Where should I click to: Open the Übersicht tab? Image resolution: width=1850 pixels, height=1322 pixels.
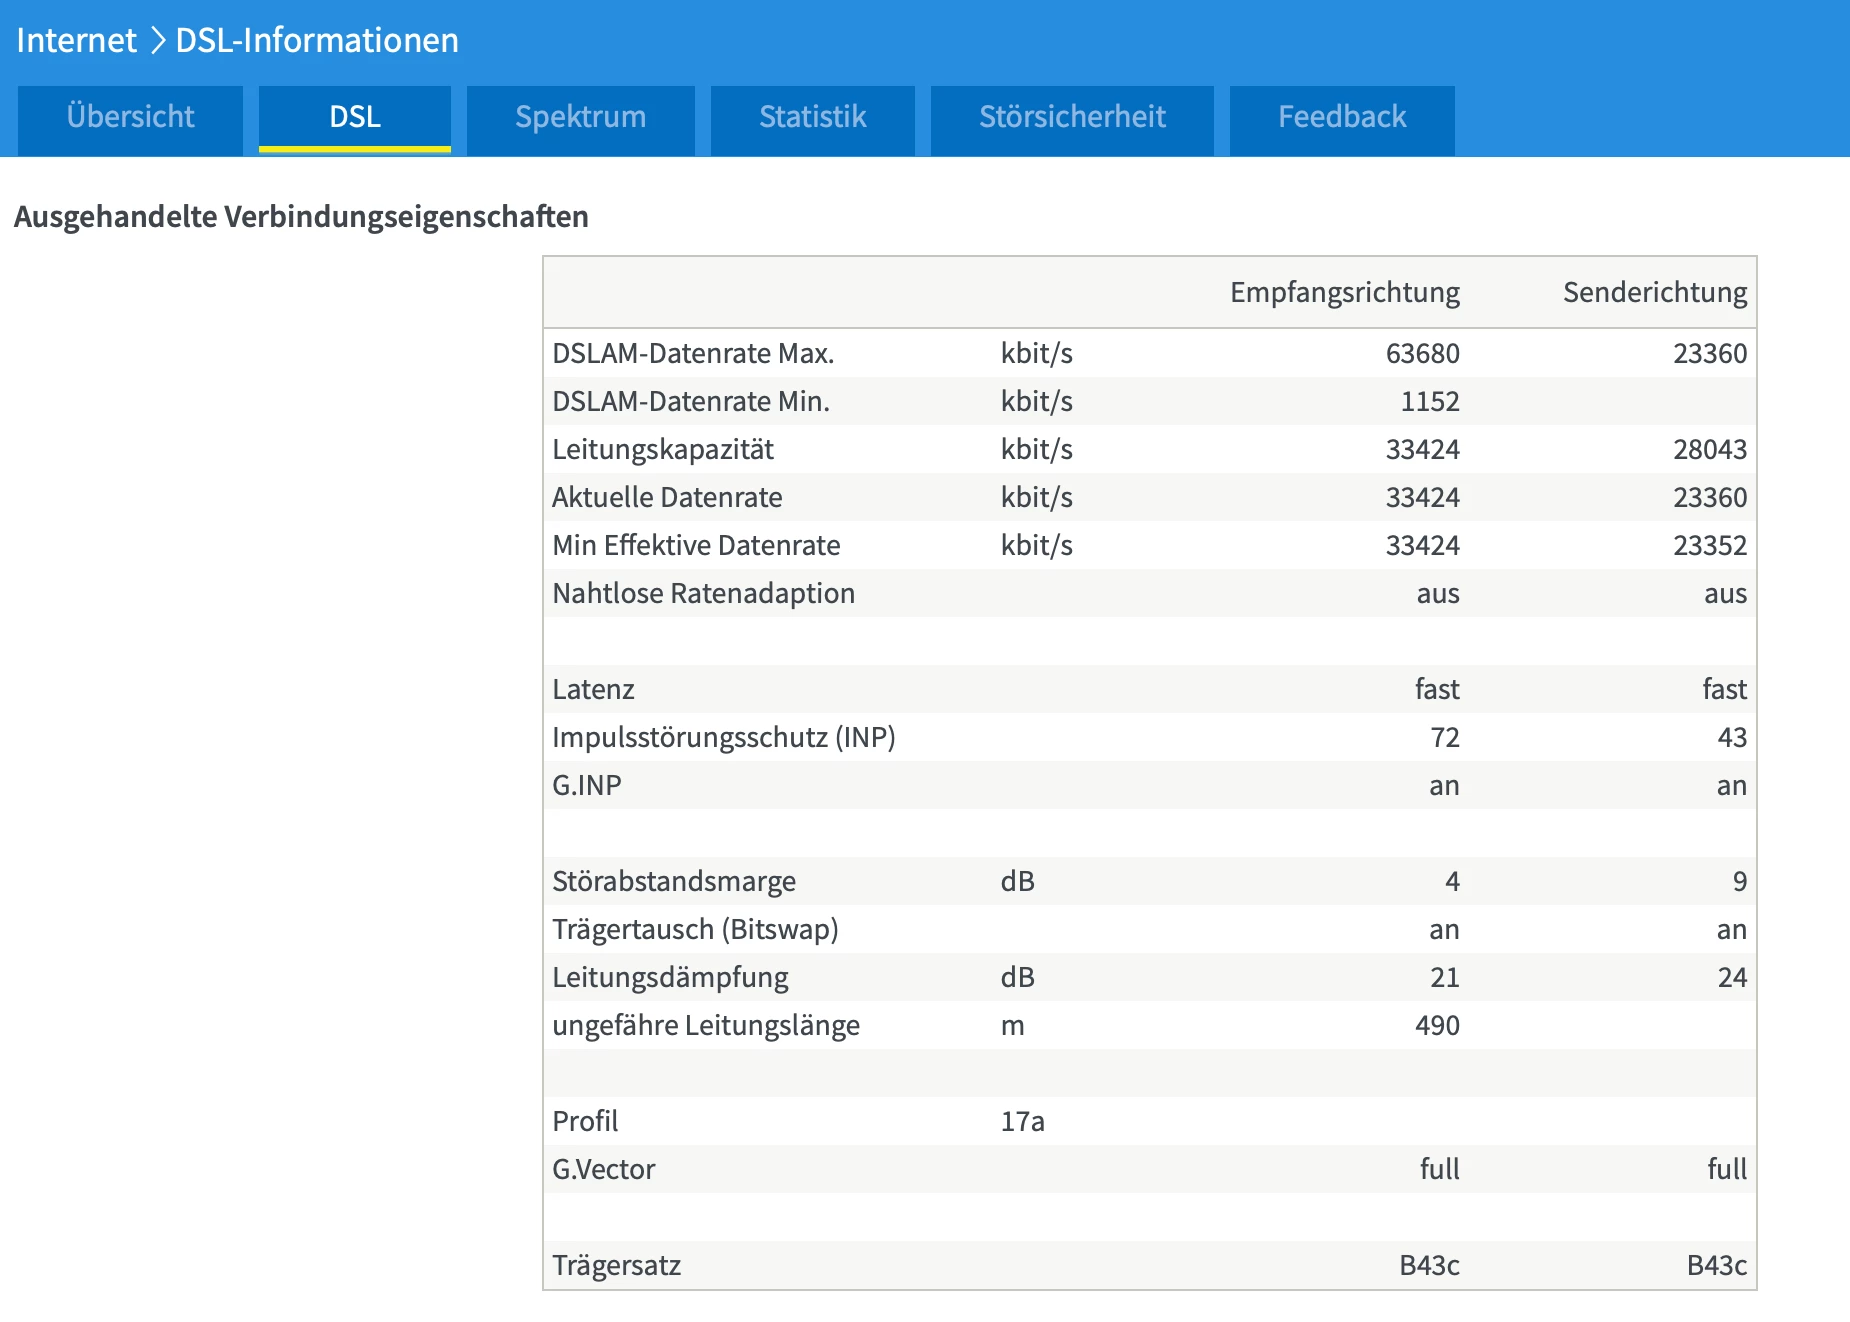point(130,118)
